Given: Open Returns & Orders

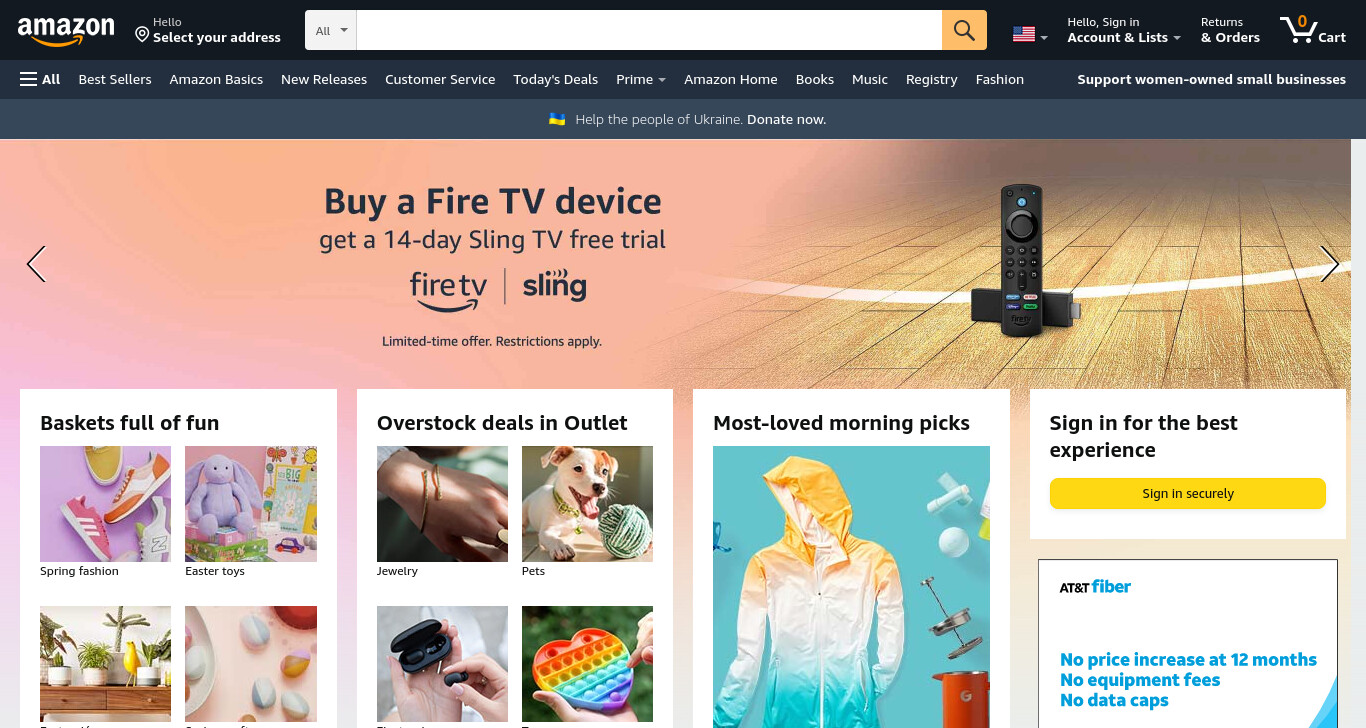Looking at the screenshot, I should pyautogui.click(x=1230, y=30).
